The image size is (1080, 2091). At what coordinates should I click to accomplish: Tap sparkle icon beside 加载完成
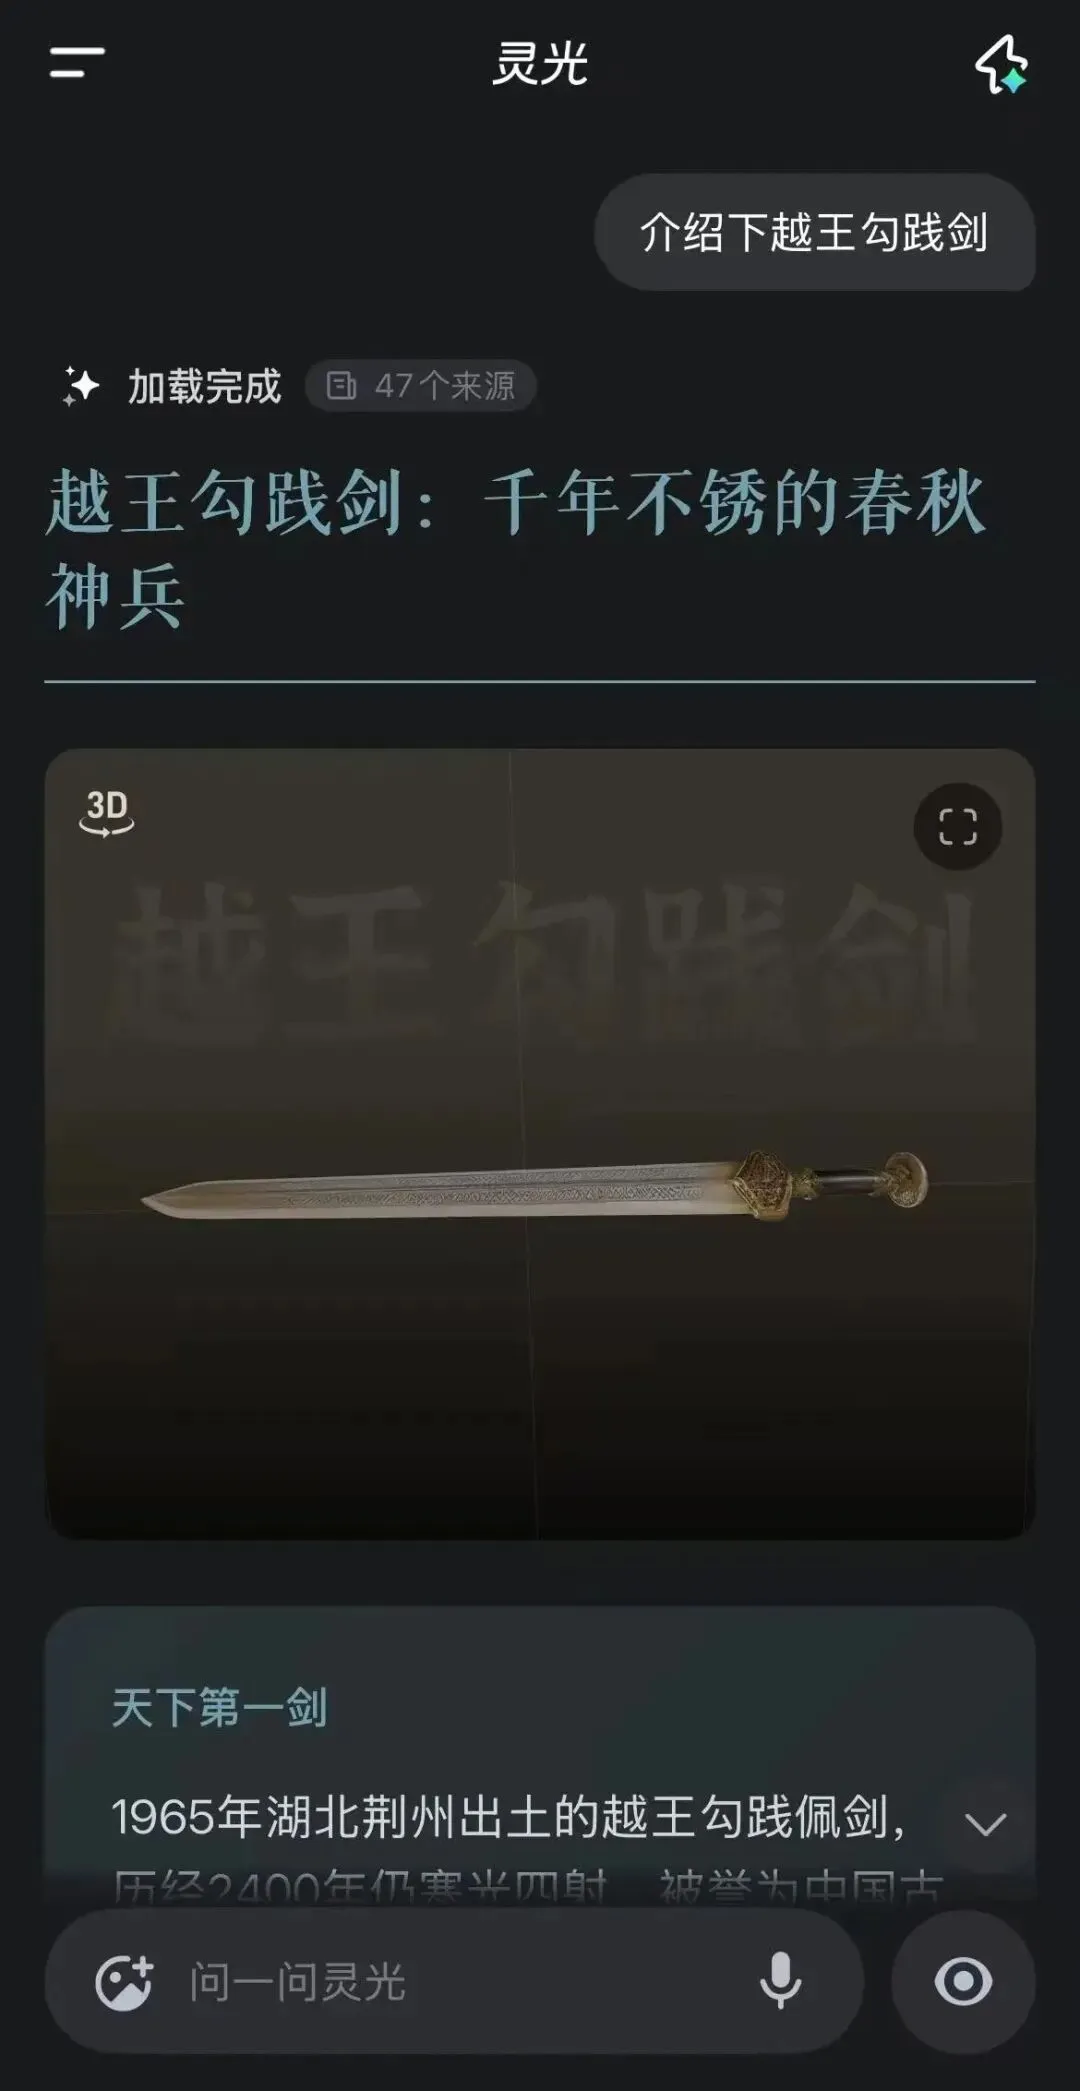click(x=81, y=386)
